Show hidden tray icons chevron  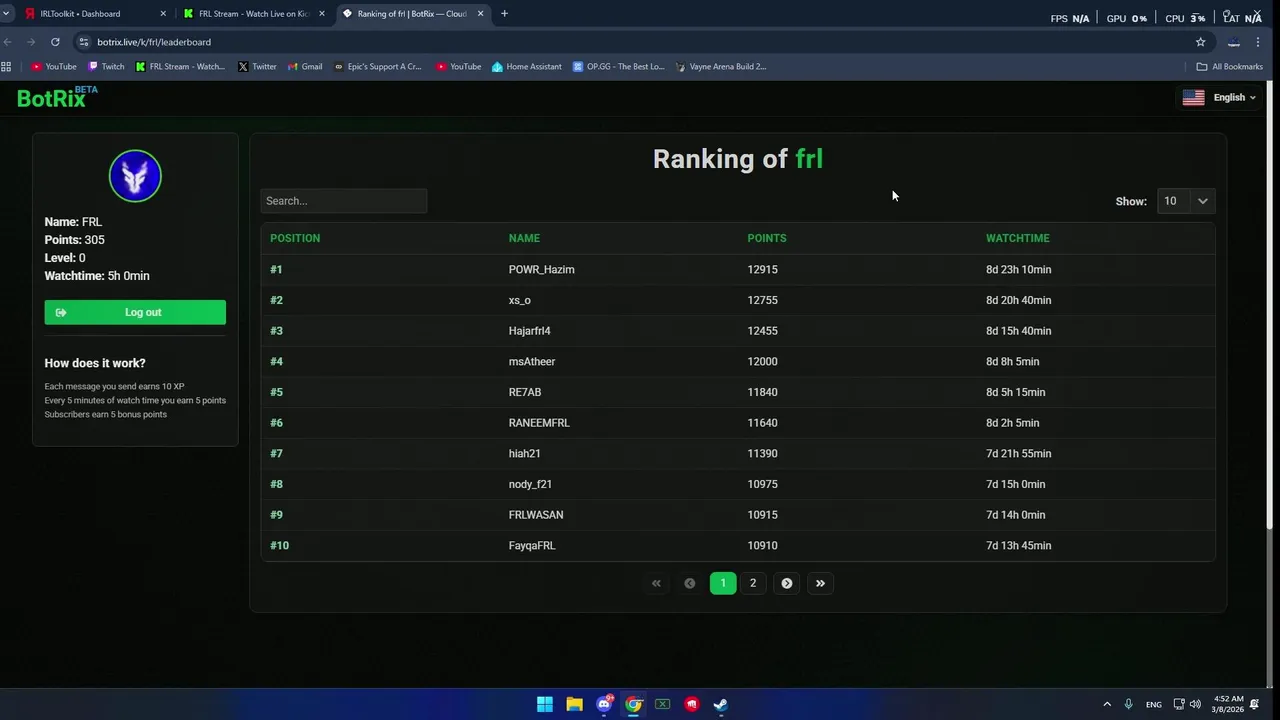(1107, 704)
